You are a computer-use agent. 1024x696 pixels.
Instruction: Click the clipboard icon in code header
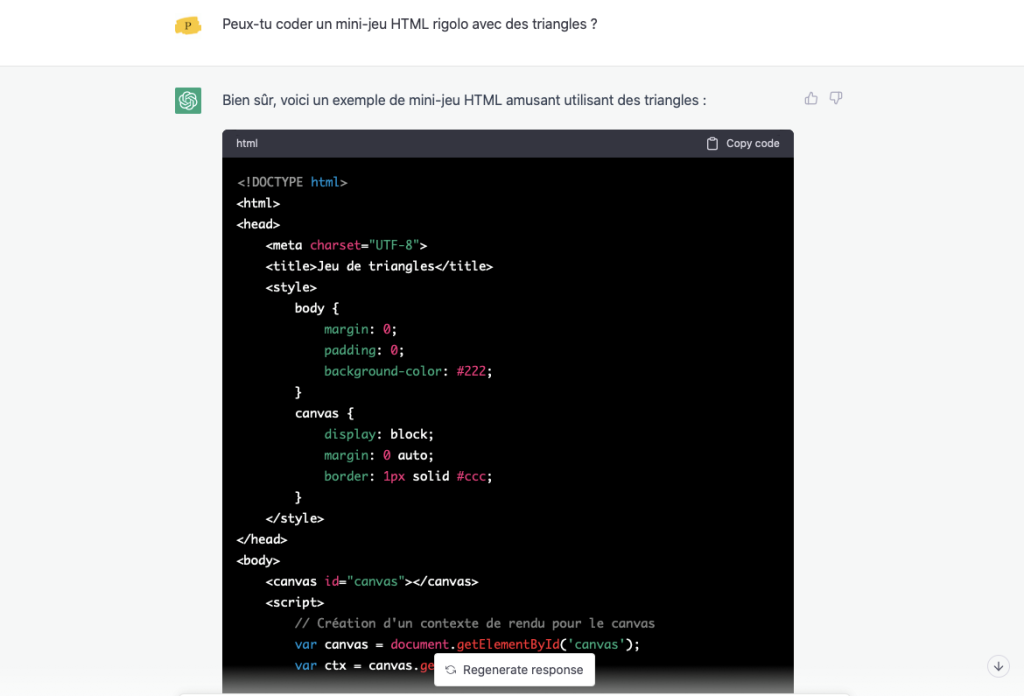point(712,144)
